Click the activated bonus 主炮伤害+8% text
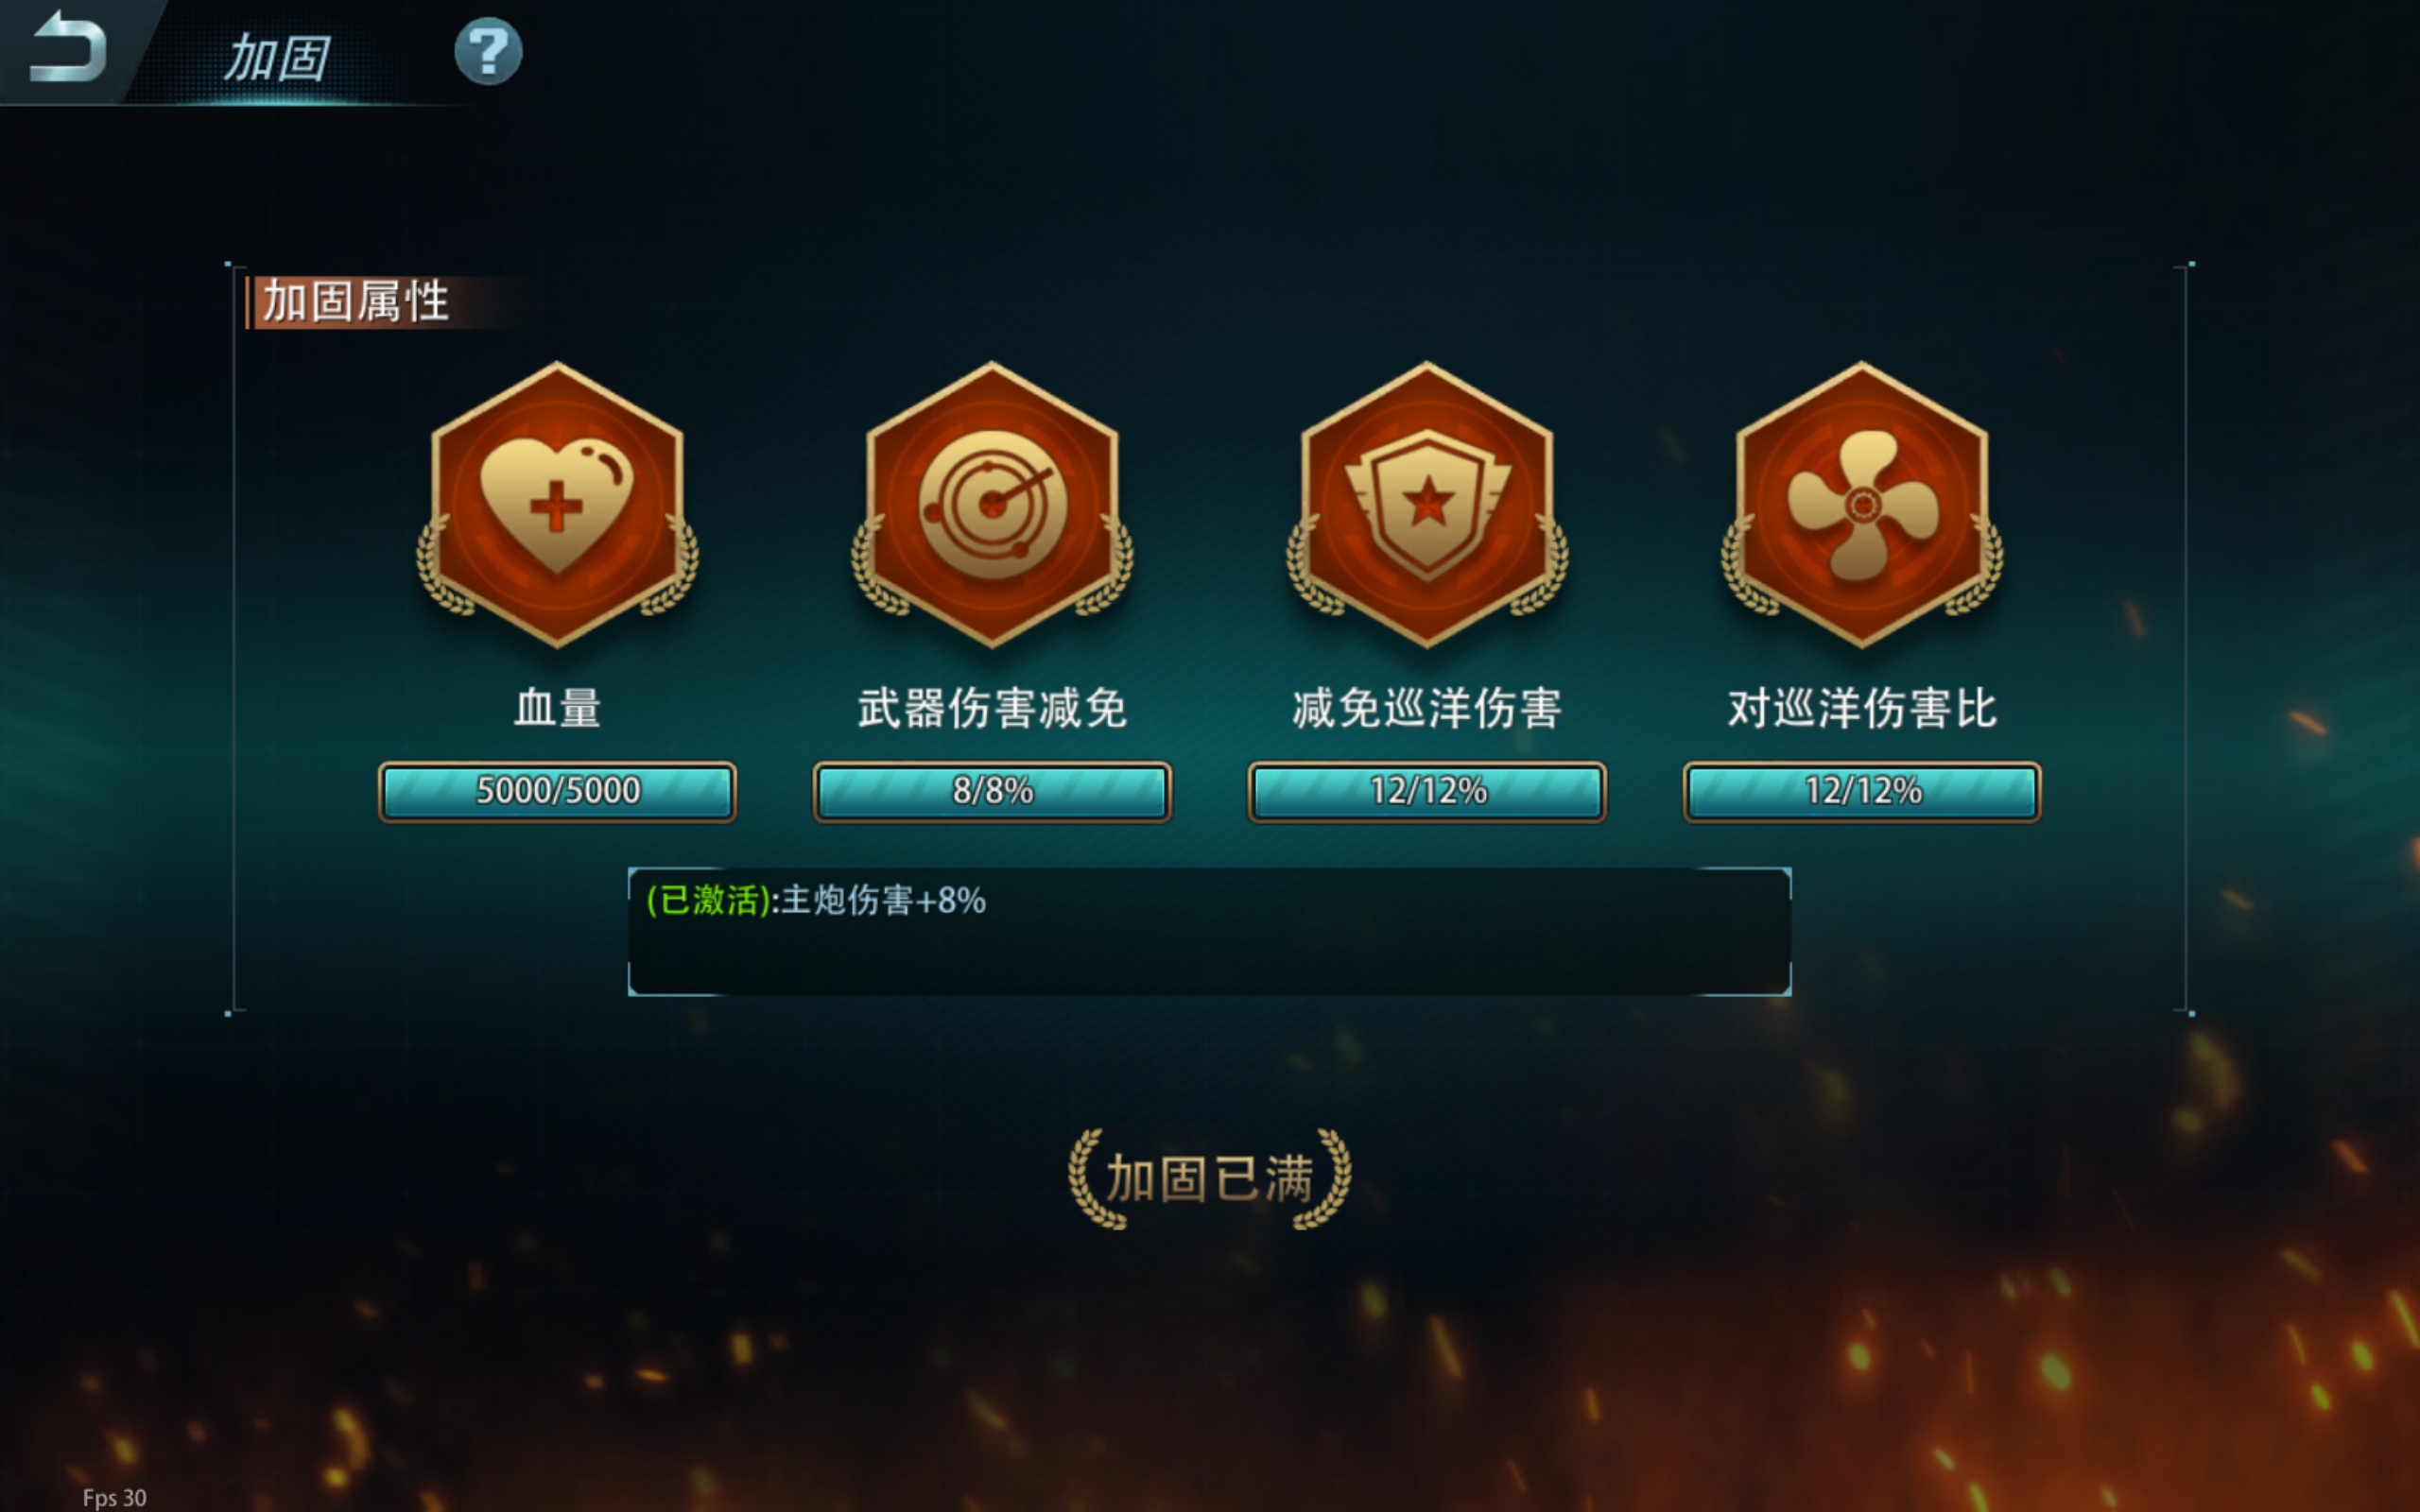 click(x=883, y=901)
